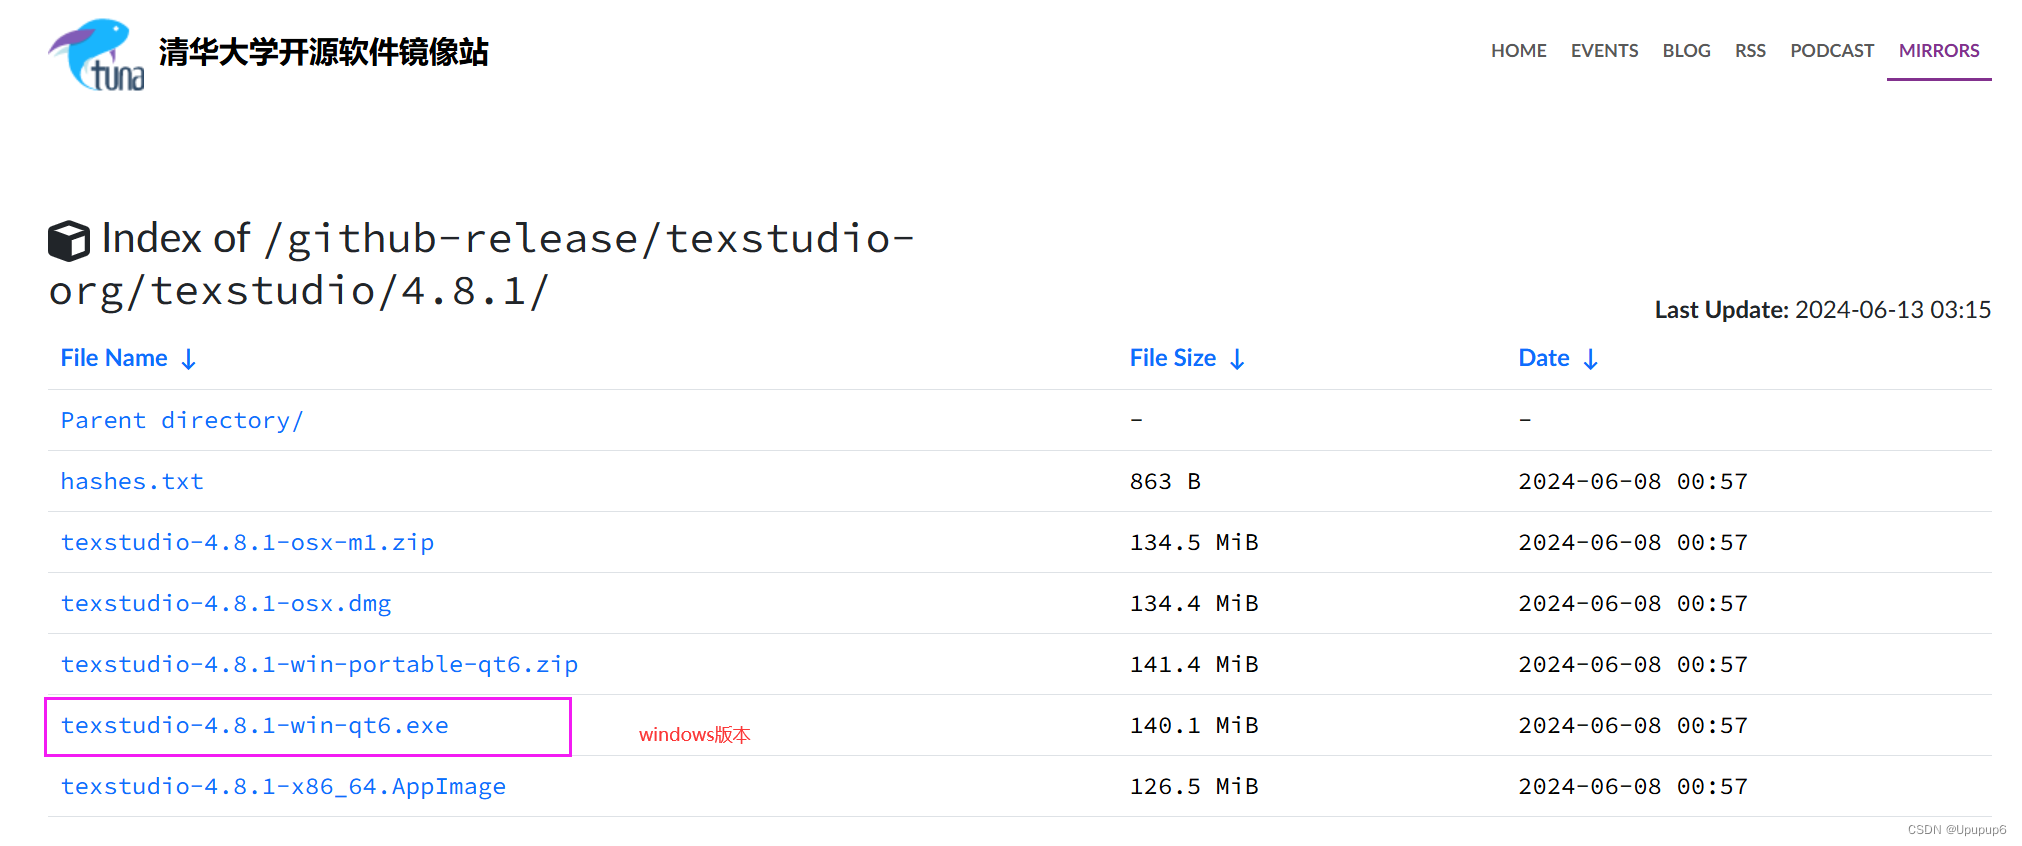Click the package box icon beside Index of
The height and width of the screenshot is (846, 2022).
pos(69,241)
